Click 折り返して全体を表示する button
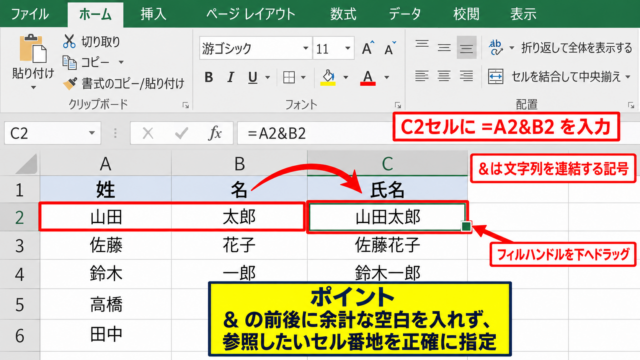 [x=577, y=48]
